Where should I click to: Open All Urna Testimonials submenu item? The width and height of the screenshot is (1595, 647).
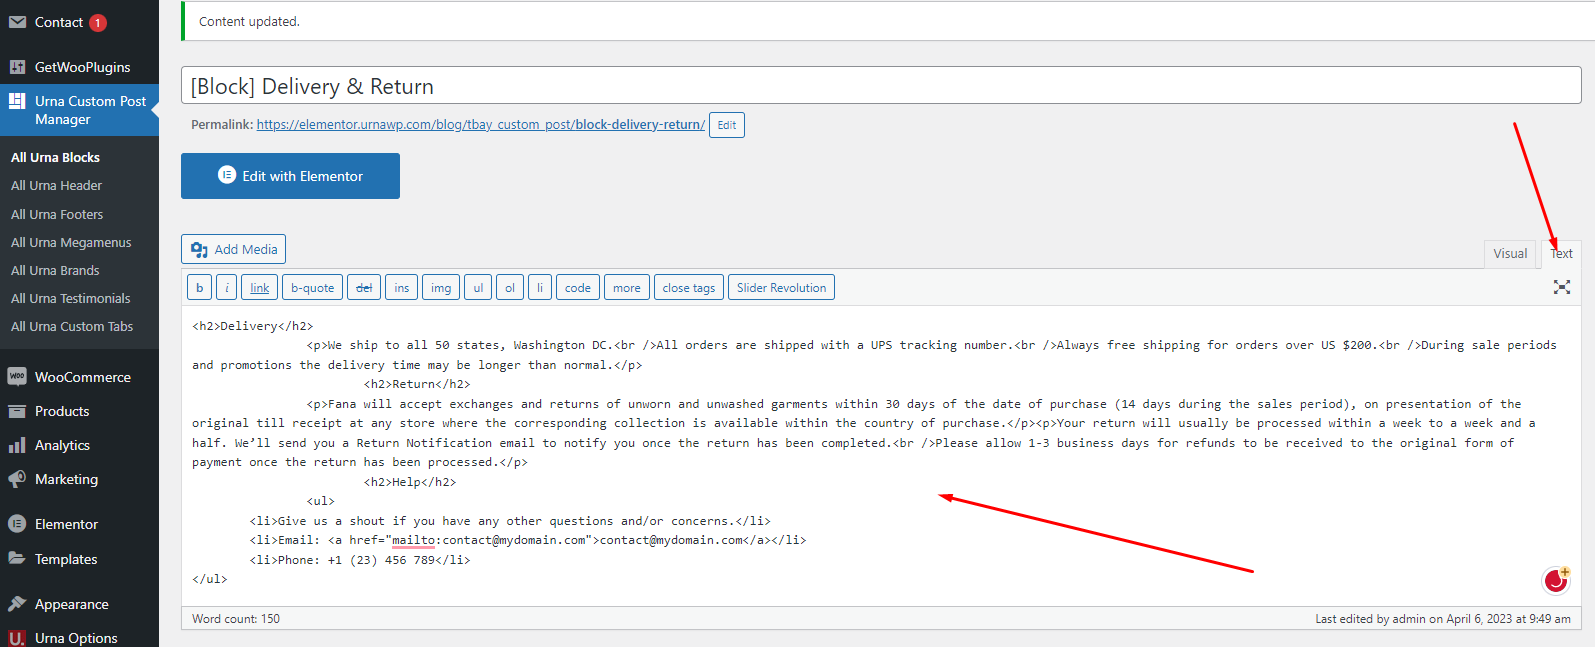click(71, 298)
